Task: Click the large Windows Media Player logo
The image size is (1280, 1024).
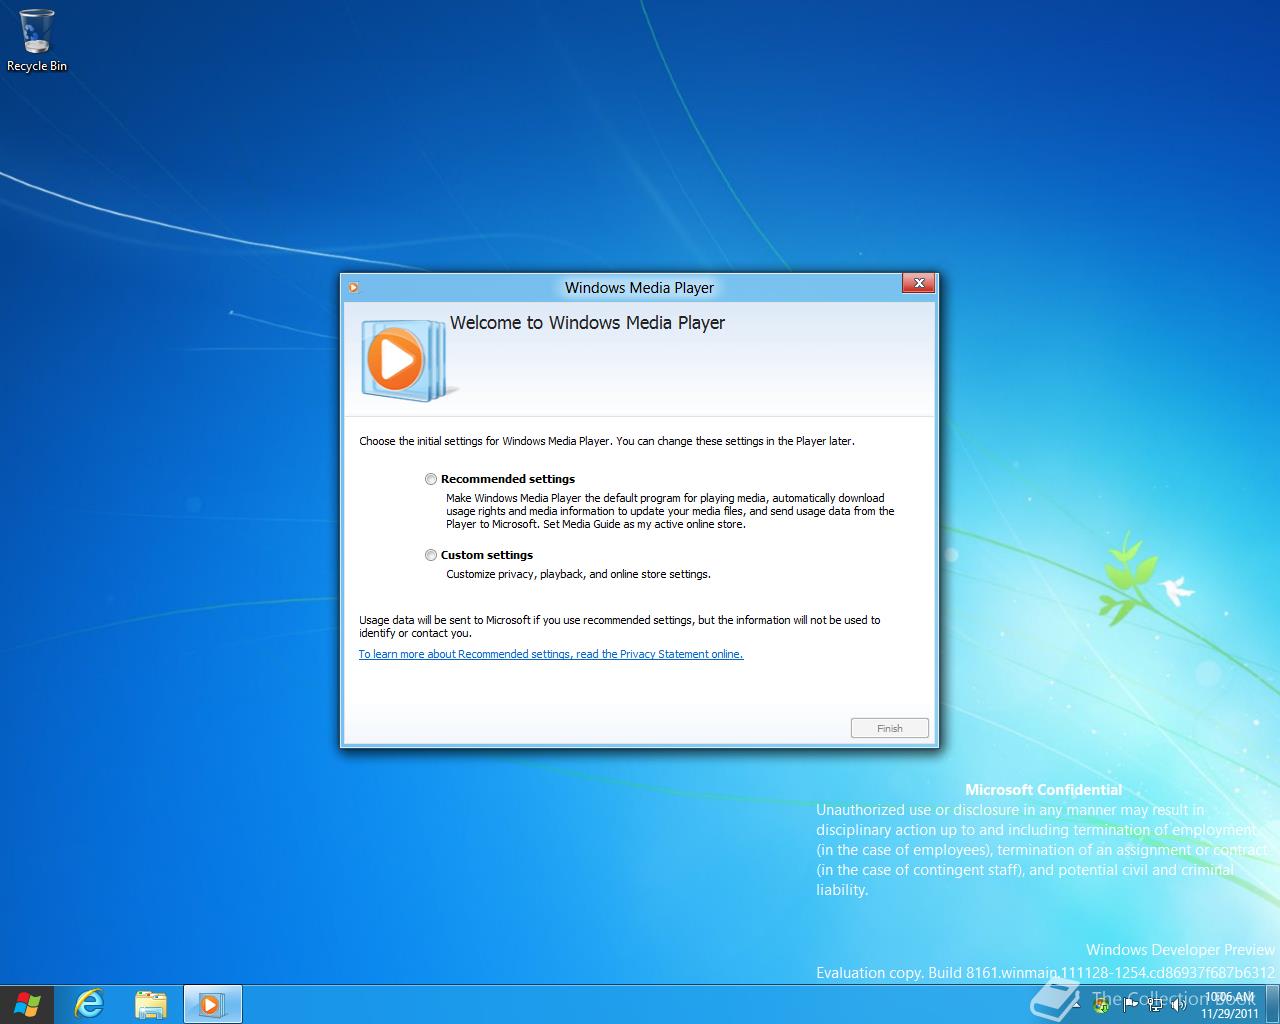Action: pyautogui.click(x=407, y=360)
